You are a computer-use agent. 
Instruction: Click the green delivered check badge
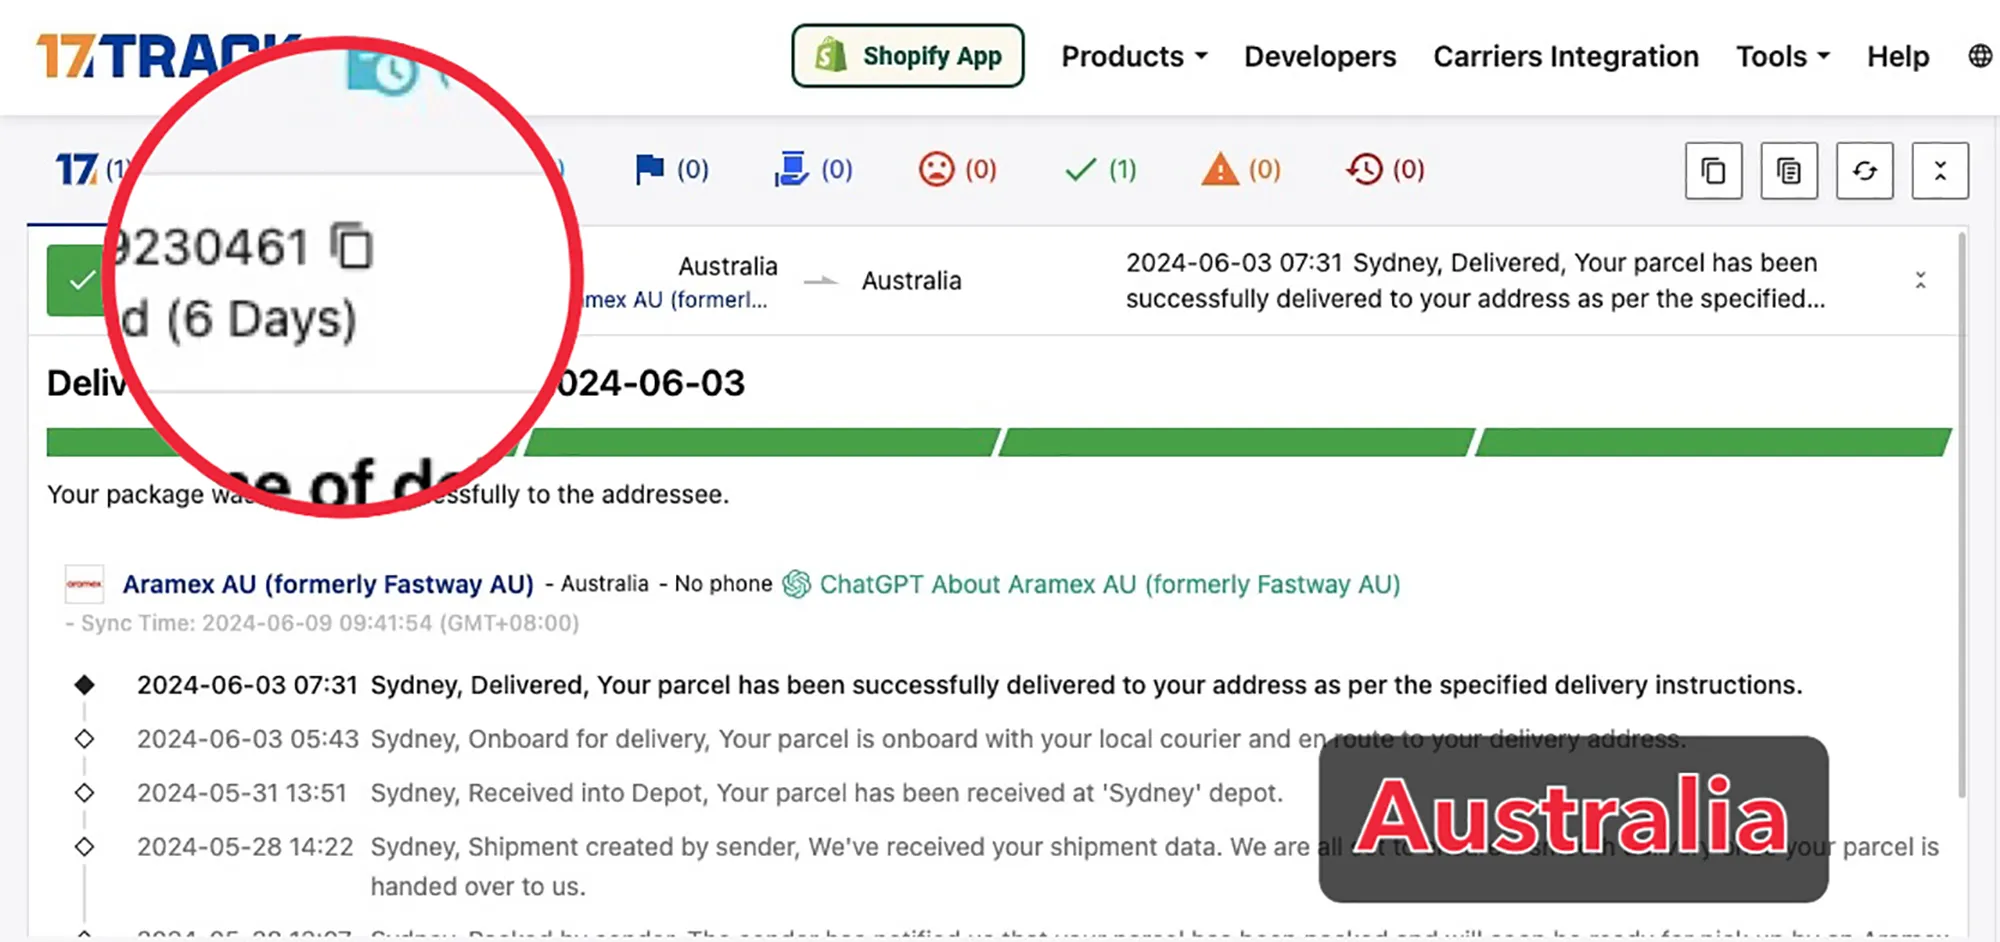tap(78, 280)
